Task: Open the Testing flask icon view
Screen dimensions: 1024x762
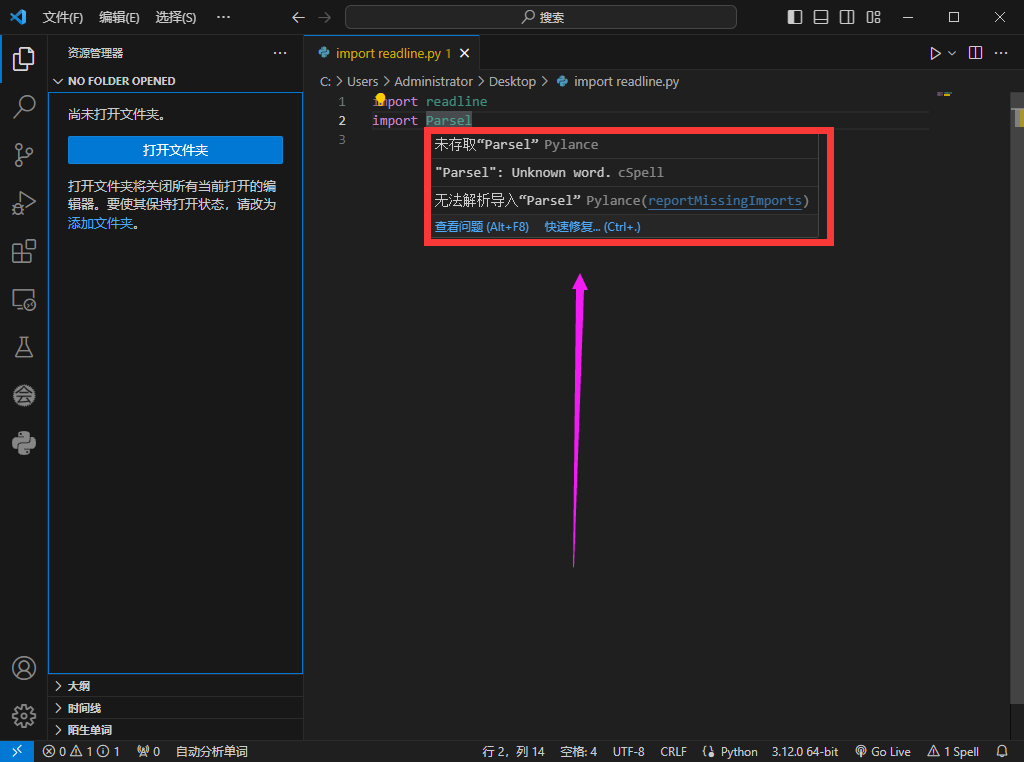Action: [24, 347]
